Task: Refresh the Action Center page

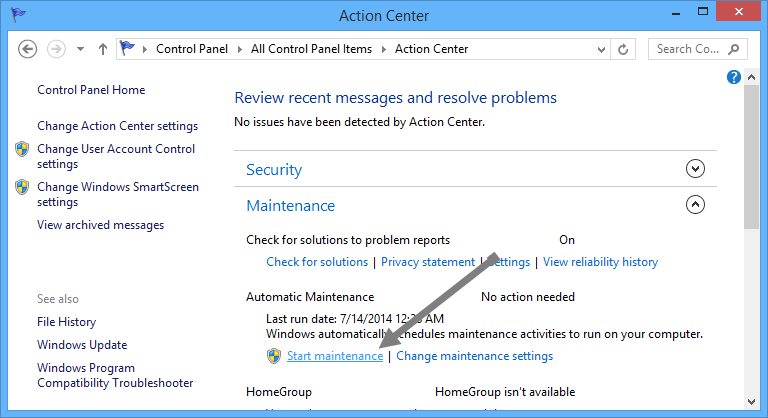Action: [623, 49]
